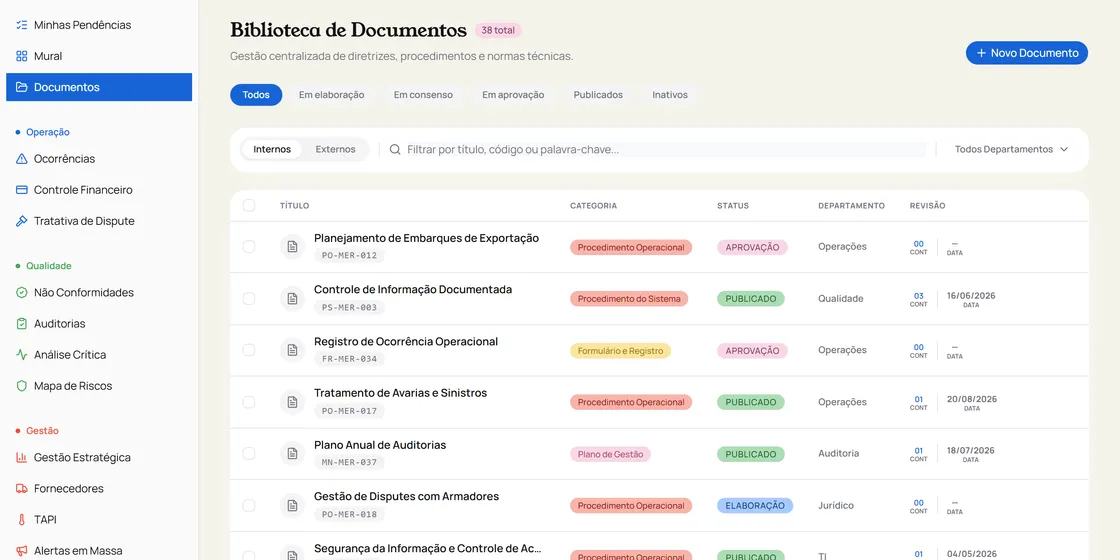Click plus icon in Novo Documento button
1120x560 pixels.
pos(981,53)
